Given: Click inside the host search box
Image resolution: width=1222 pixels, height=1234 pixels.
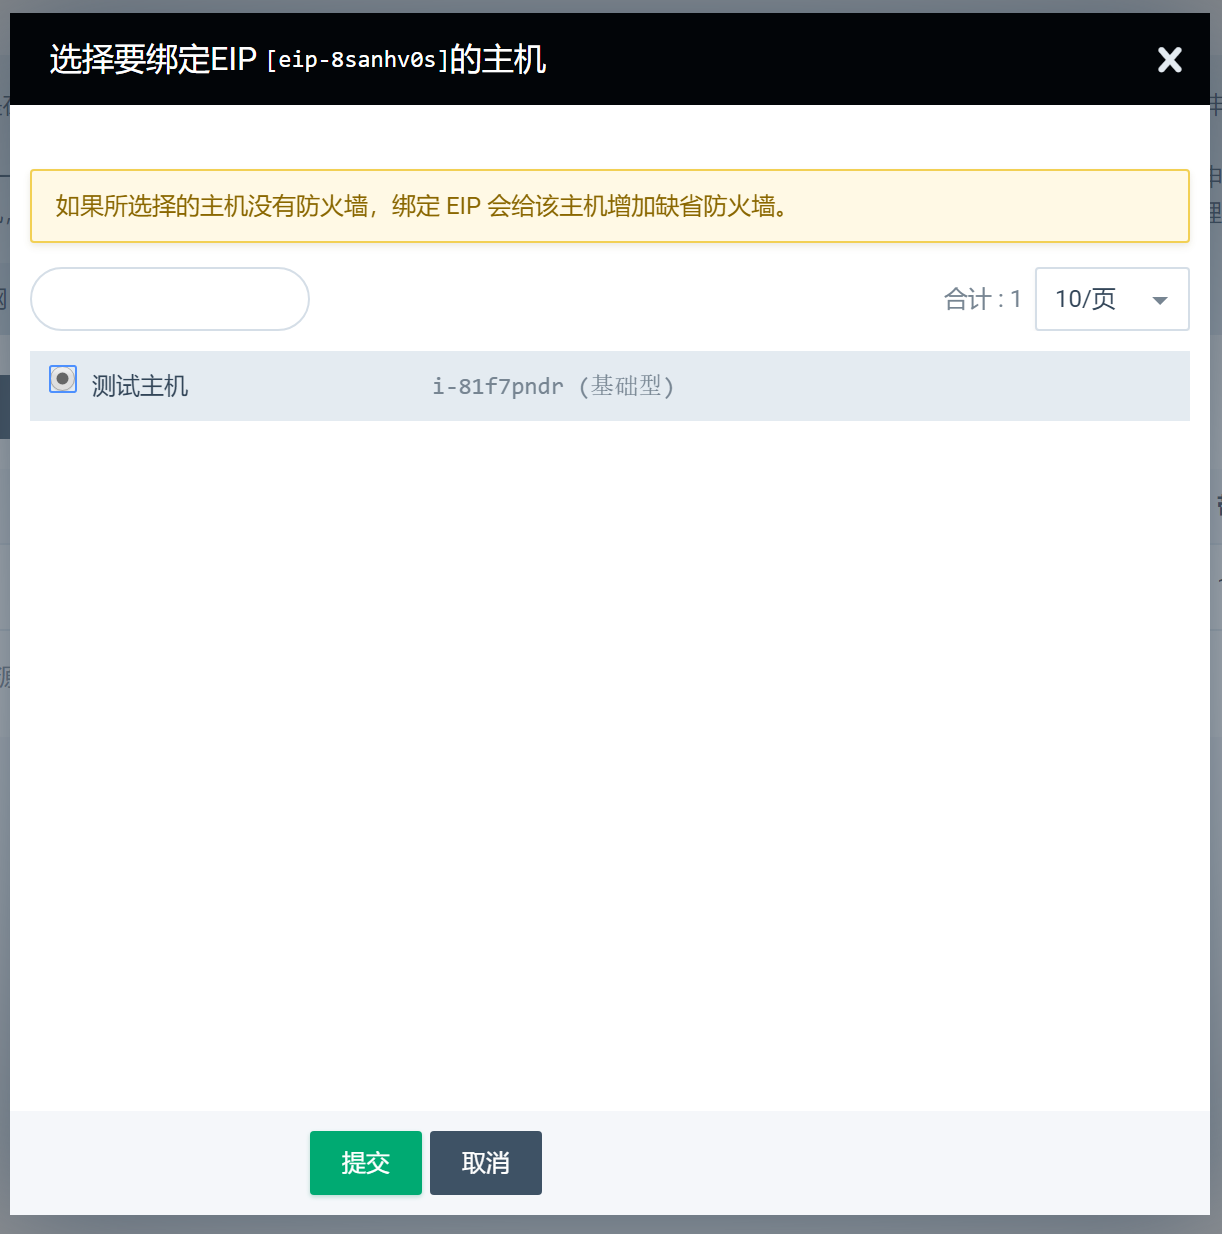Looking at the screenshot, I should [x=169, y=299].
